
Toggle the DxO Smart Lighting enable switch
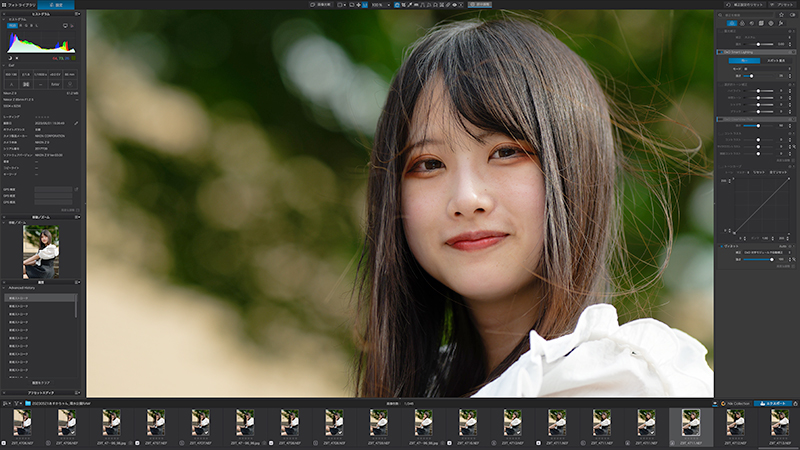tap(720, 52)
